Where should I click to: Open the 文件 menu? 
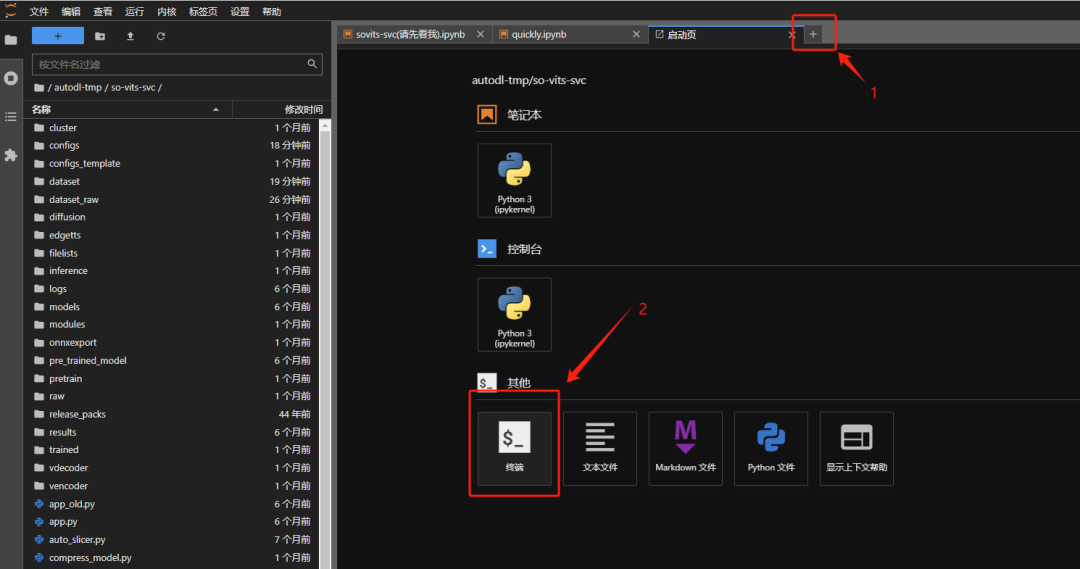click(39, 12)
